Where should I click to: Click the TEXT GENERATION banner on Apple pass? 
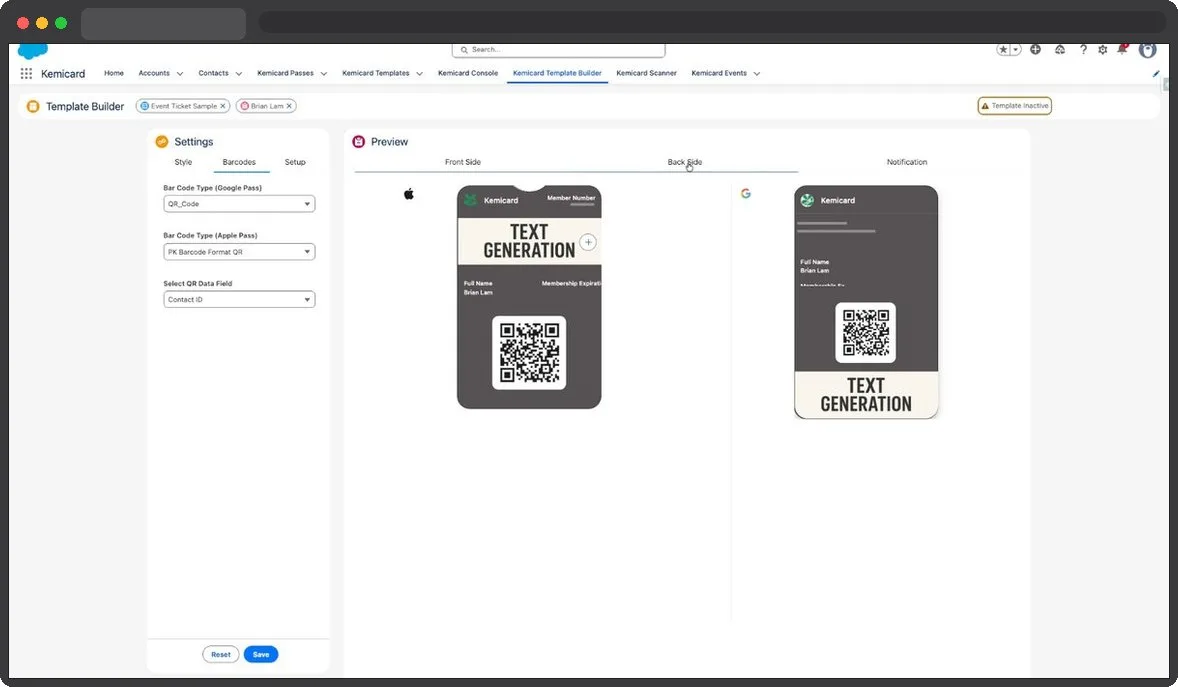pyautogui.click(x=529, y=241)
